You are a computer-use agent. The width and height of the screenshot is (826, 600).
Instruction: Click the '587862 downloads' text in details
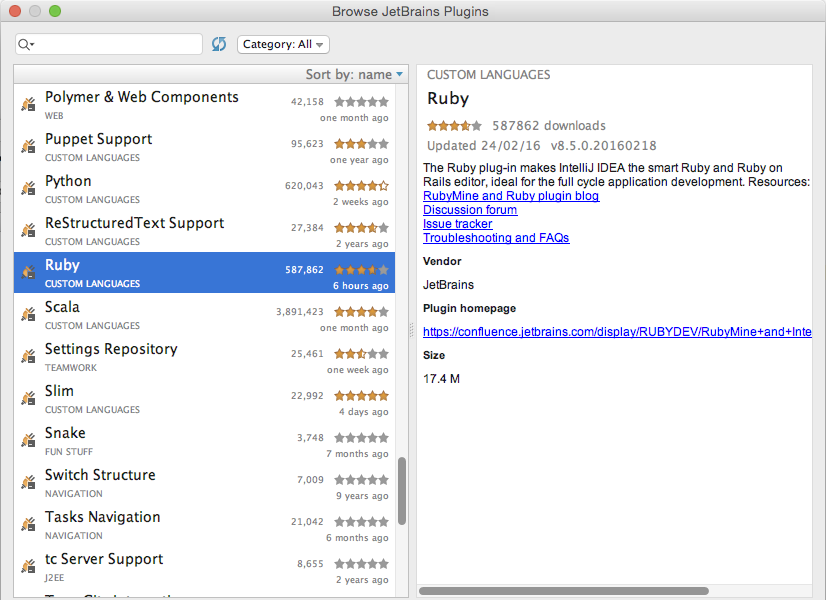549,125
